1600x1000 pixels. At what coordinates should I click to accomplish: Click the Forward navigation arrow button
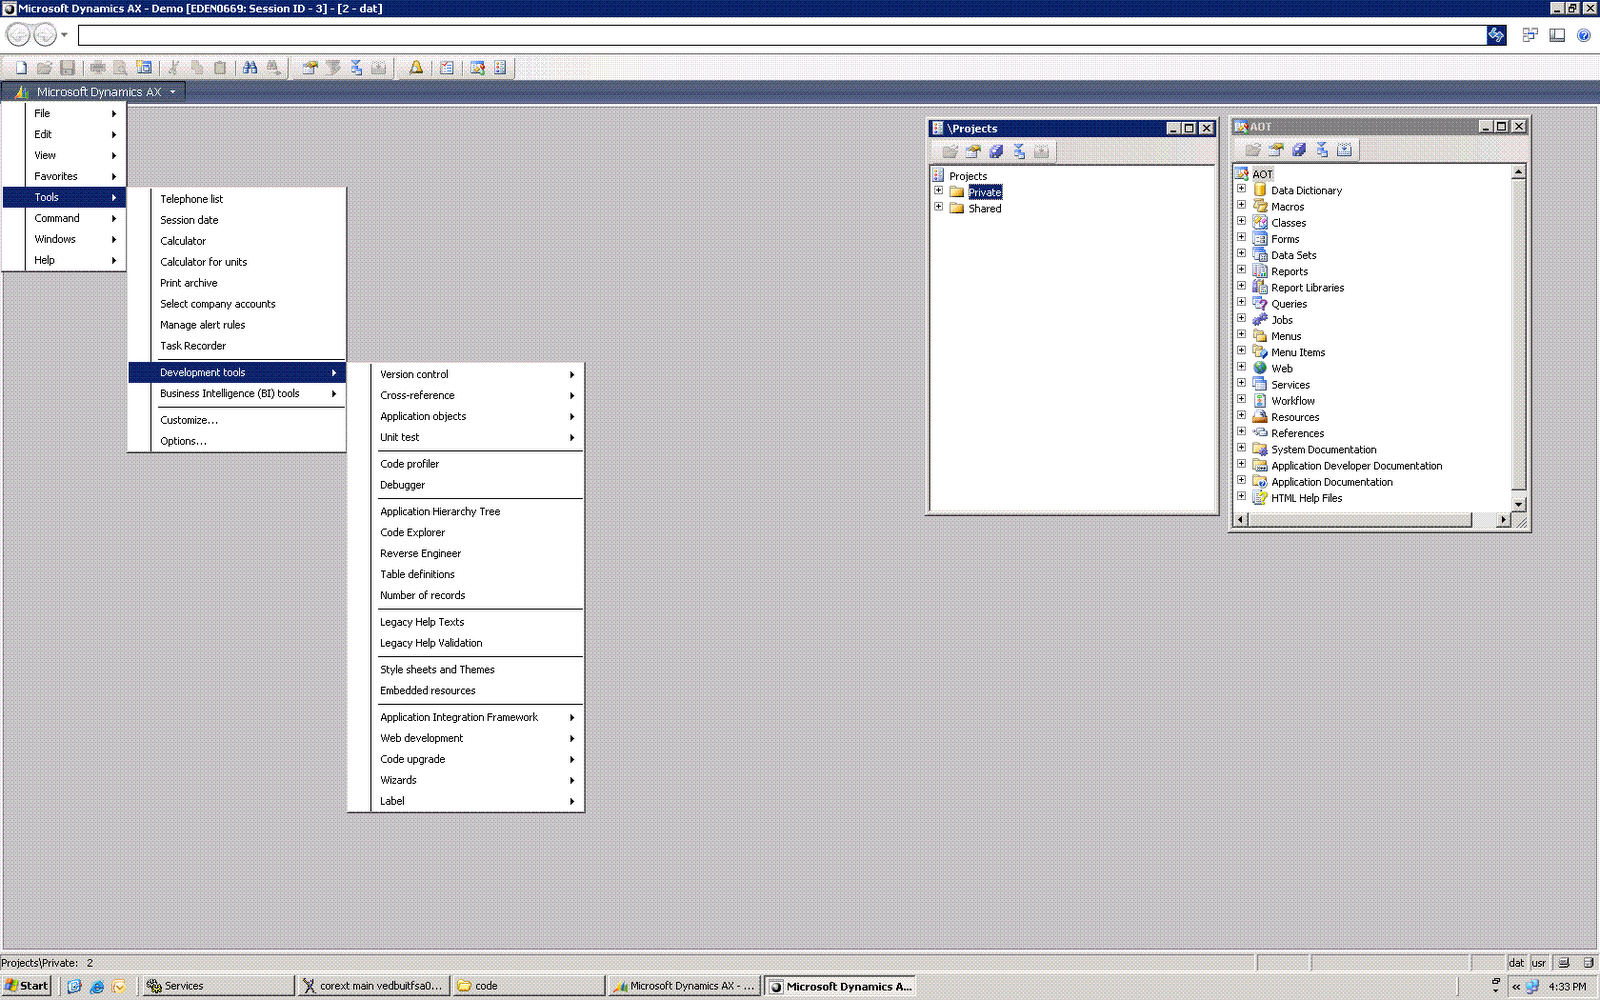[x=45, y=35]
